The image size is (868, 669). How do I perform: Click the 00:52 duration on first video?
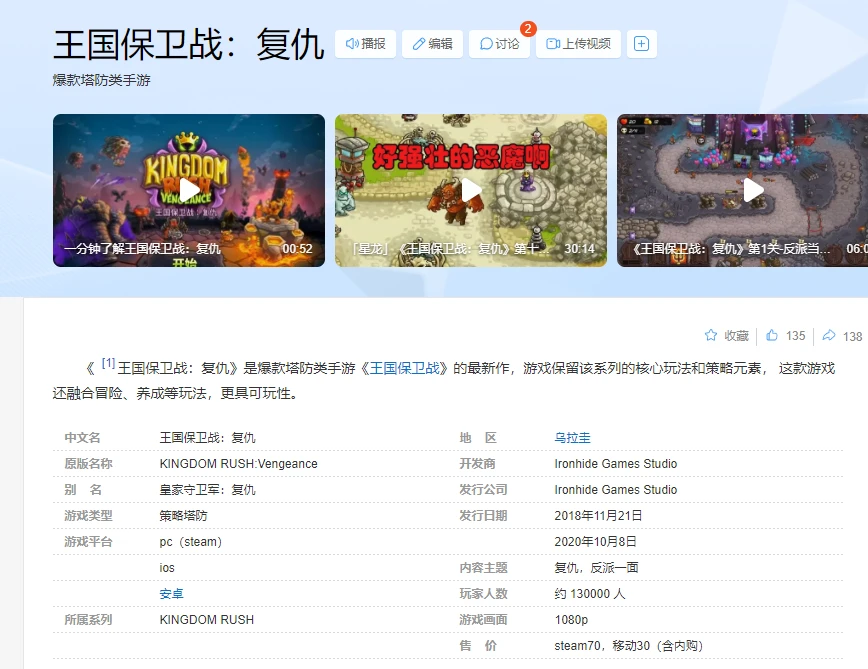pos(298,249)
